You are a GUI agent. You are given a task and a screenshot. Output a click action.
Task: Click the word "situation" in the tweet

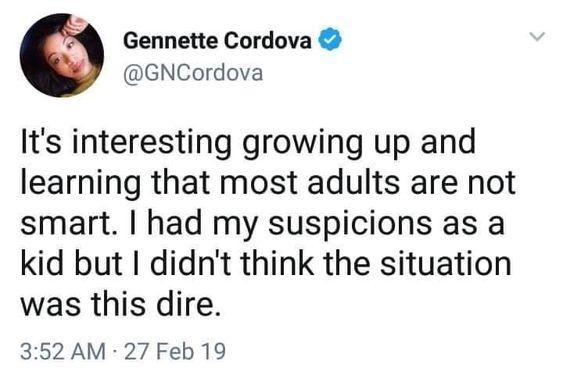(x=446, y=264)
